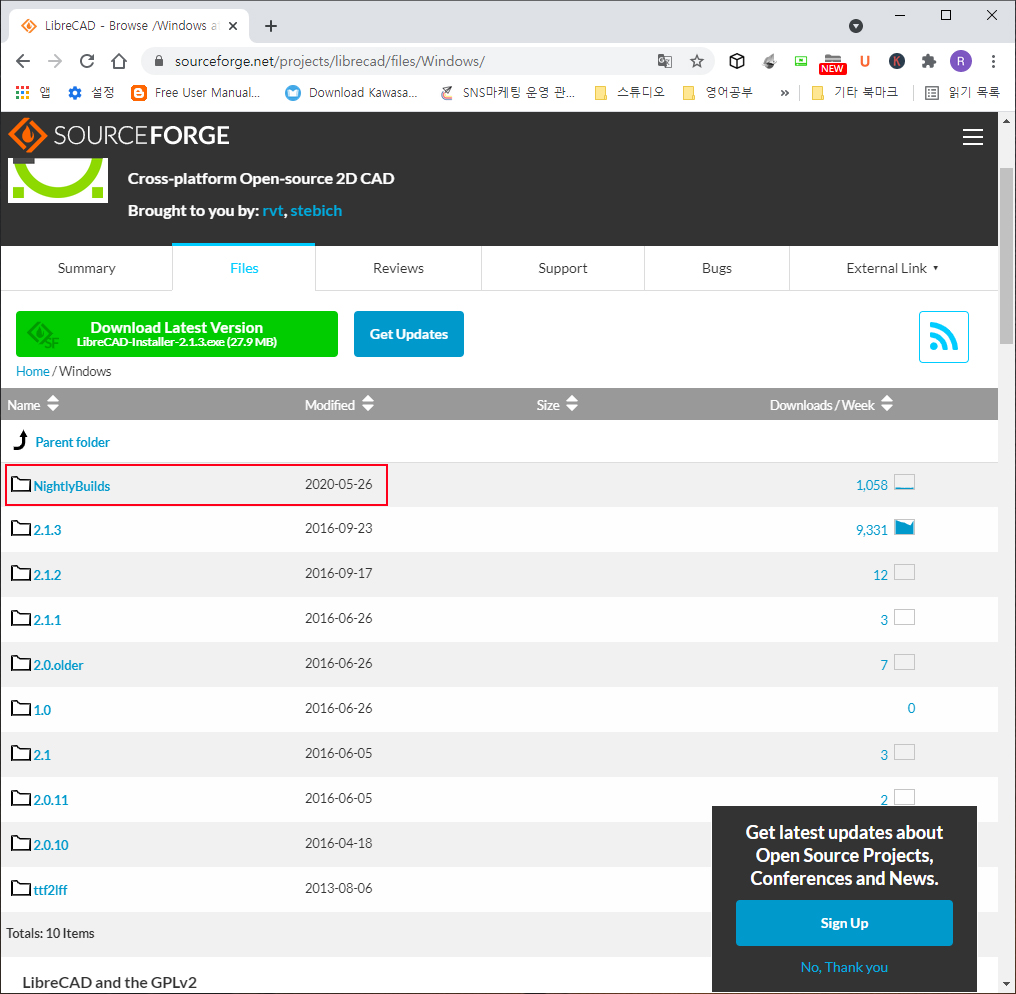The image size is (1016, 994).
Task: Open the reading list icon
Action: [x=932, y=93]
